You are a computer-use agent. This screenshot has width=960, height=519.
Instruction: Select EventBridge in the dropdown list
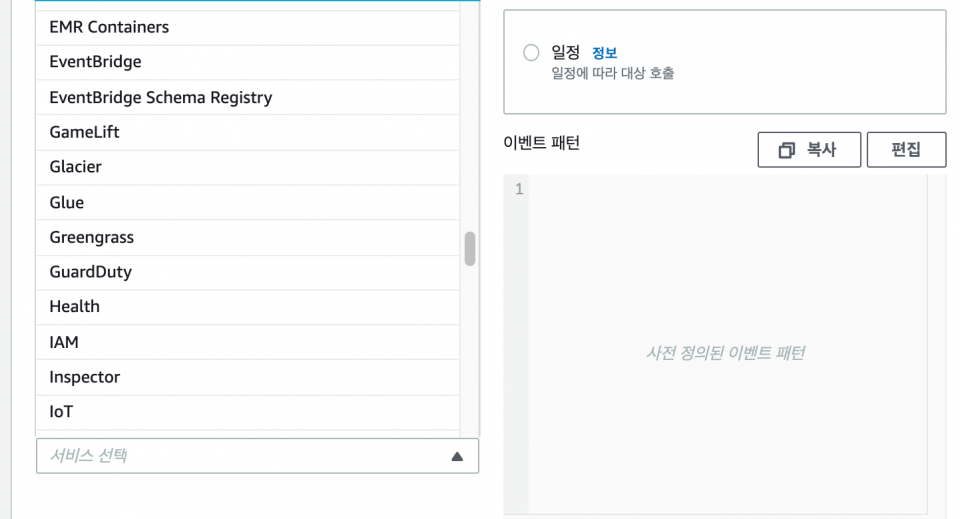pyautogui.click(x=247, y=62)
